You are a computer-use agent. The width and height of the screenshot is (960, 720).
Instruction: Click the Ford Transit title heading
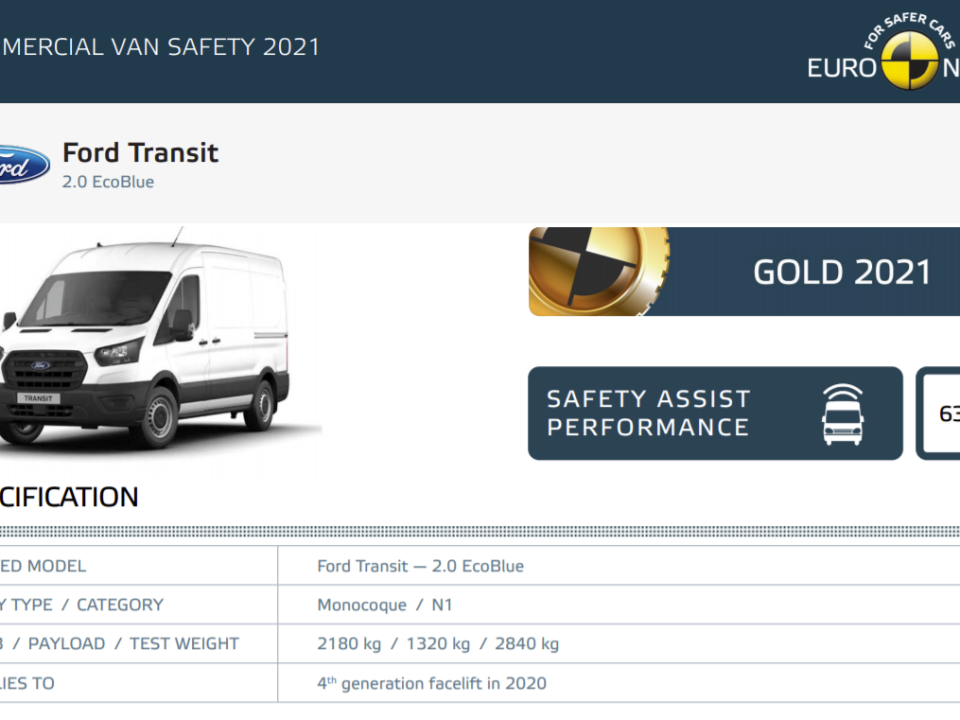(x=140, y=152)
